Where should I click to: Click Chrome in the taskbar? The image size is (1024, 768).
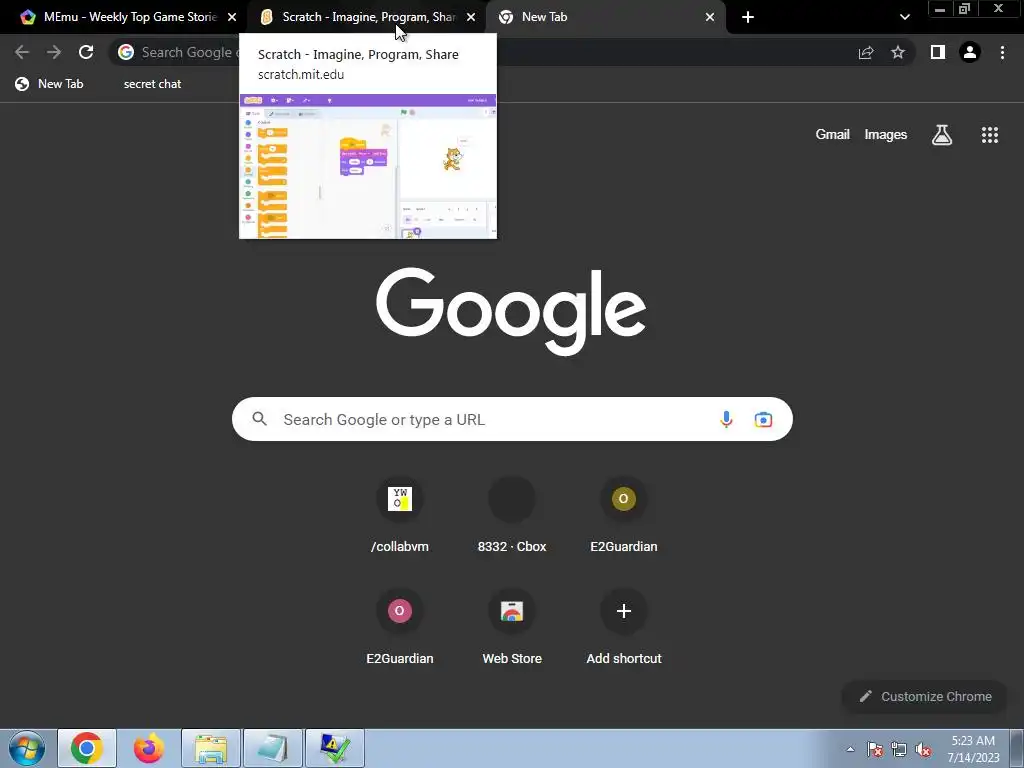[87, 748]
